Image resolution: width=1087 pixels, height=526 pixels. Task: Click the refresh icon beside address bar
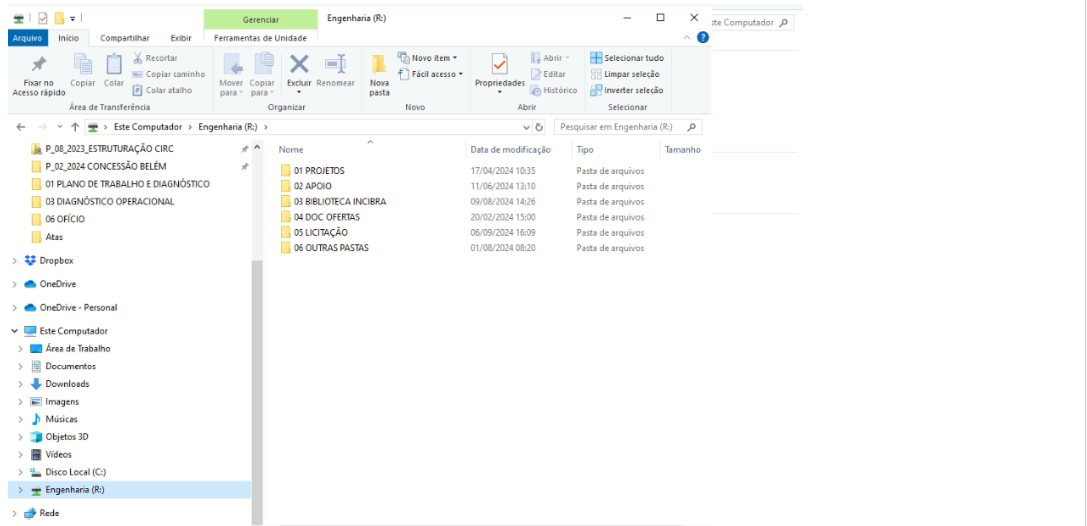pos(540,128)
